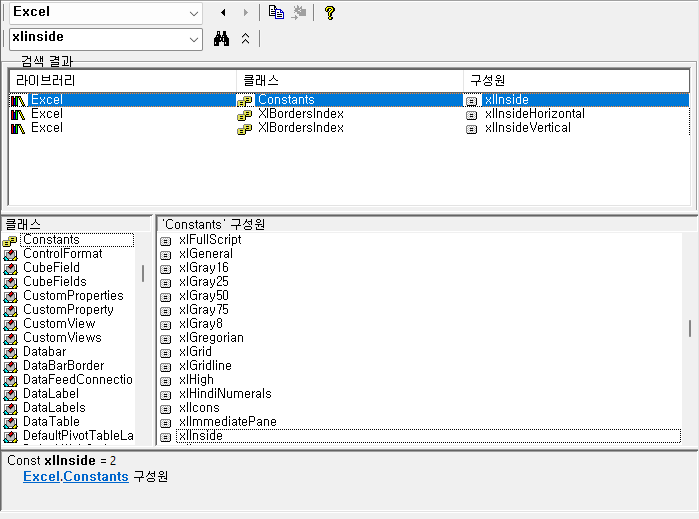This screenshot has width=699, height=519.
Task: Search using the binoculars icon
Action: click(x=221, y=39)
